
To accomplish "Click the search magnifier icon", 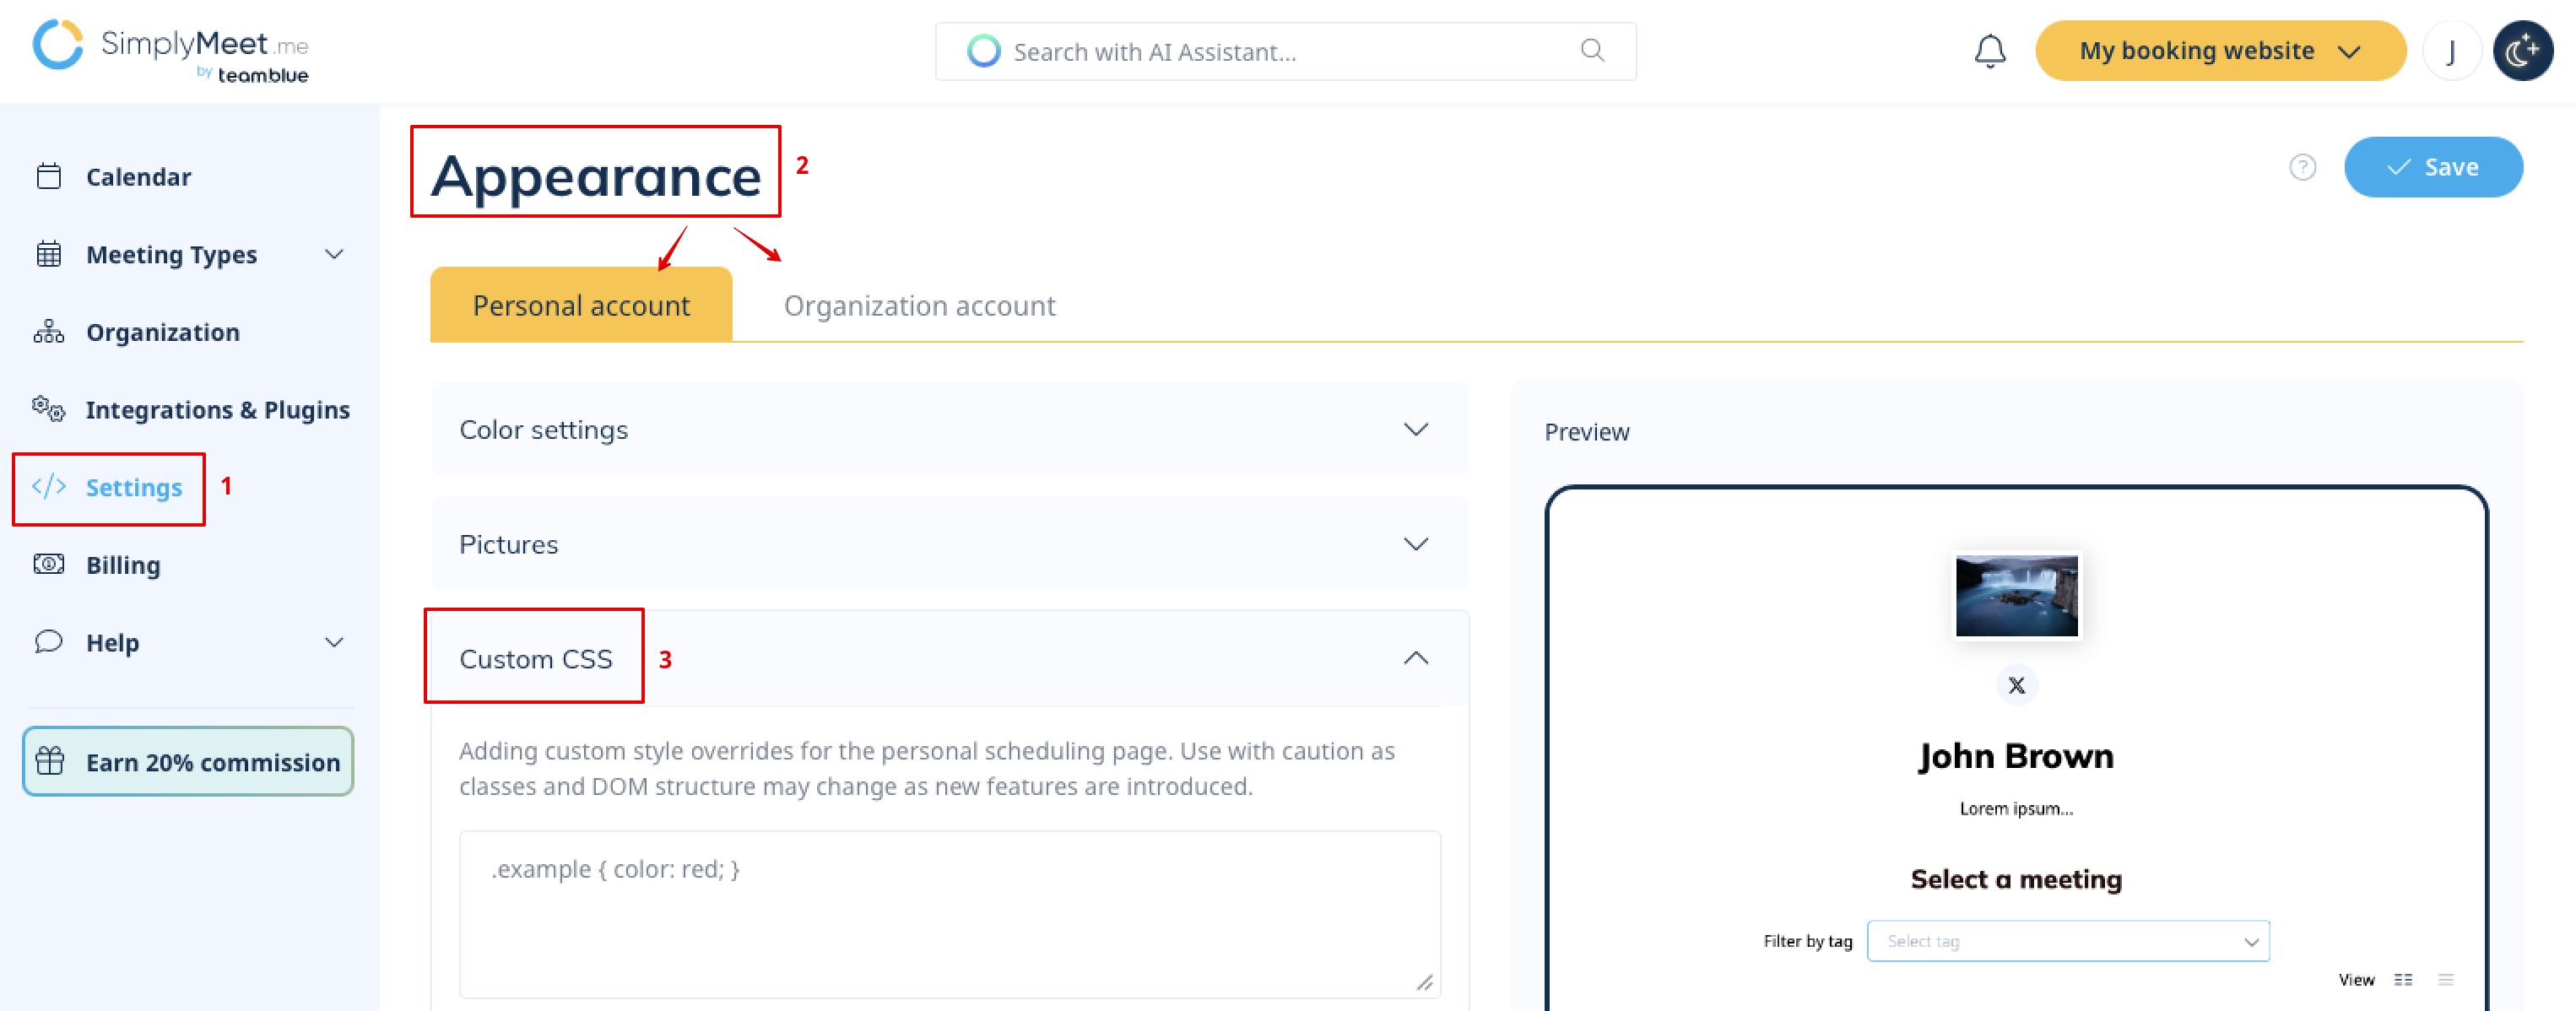I will pyautogui.click(x=1592, y=50).
